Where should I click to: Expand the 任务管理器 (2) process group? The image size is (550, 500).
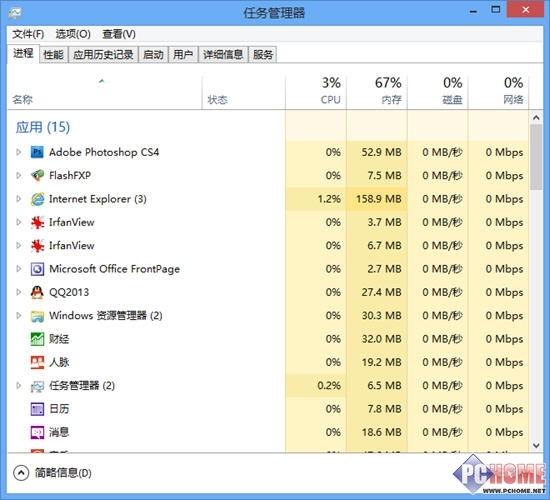pos(19,386)
